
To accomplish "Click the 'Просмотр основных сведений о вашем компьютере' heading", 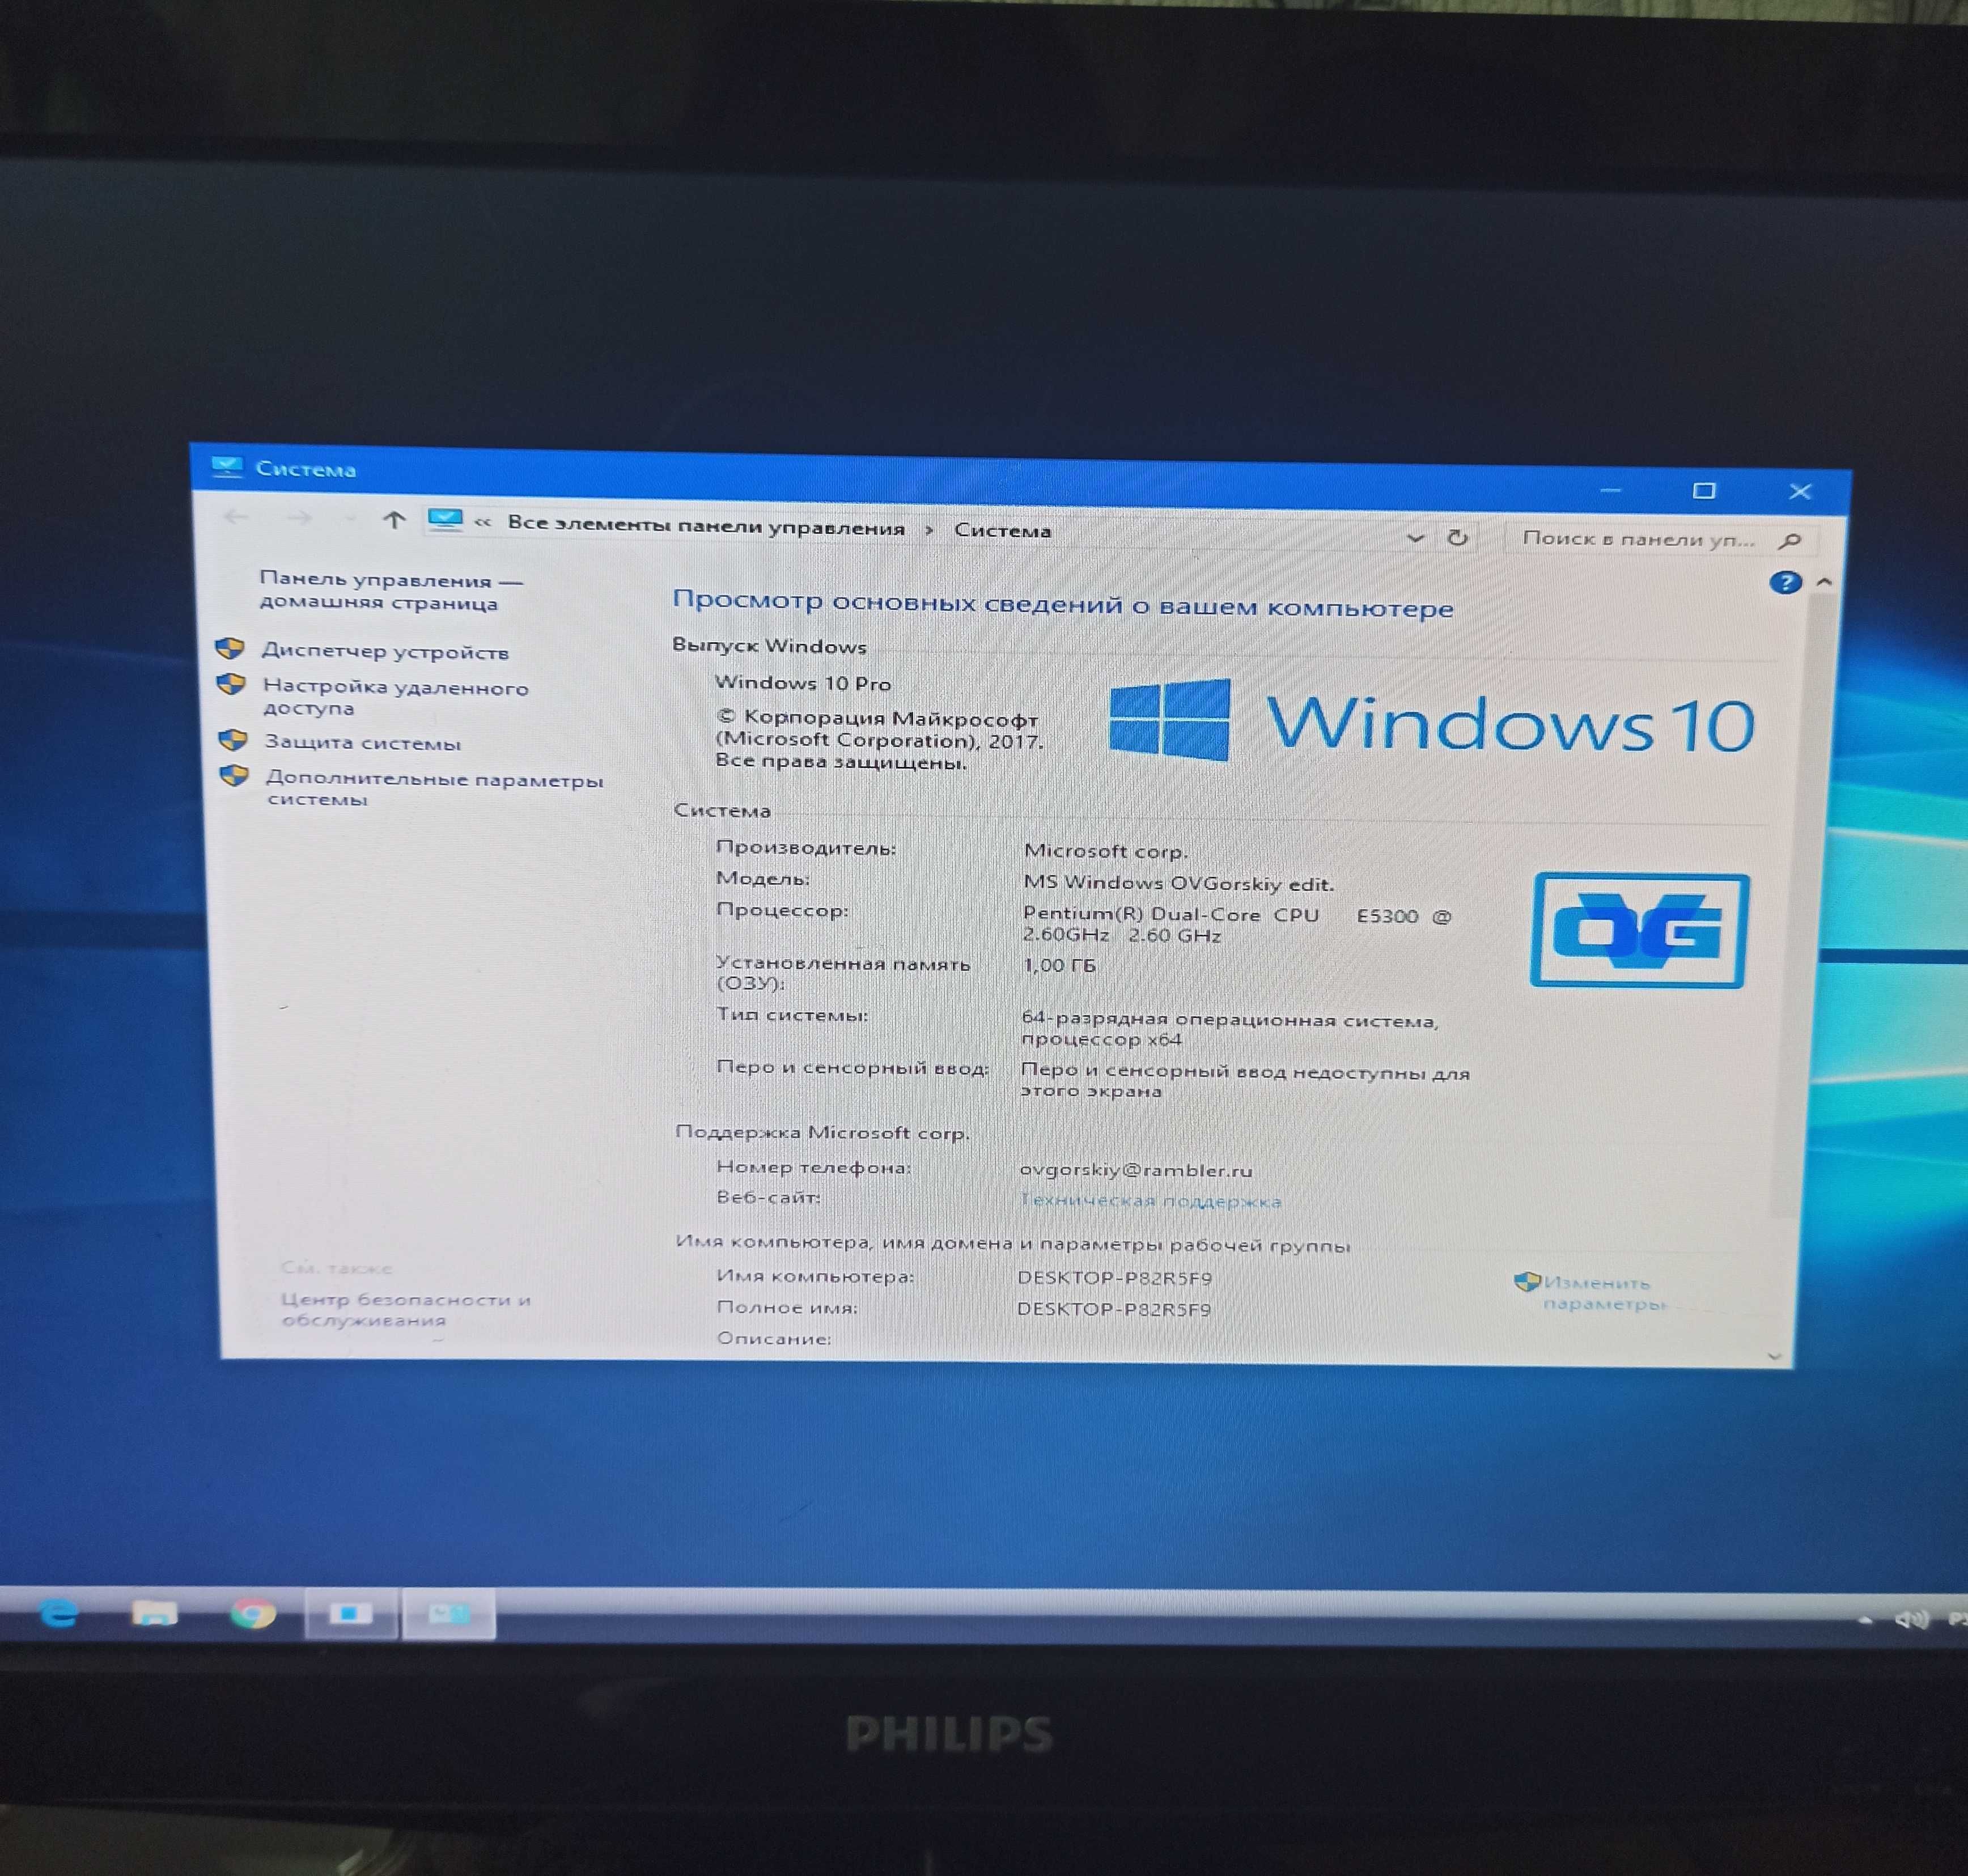I will point(1062,604).
